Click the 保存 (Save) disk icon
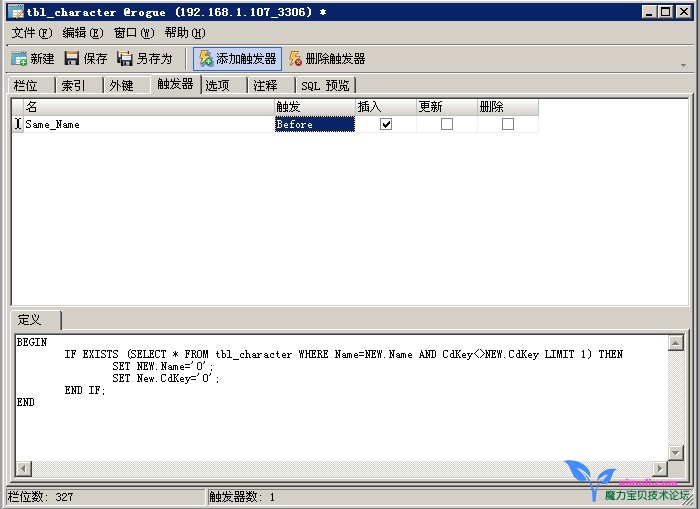The height and width of the screenshot is (509, 700). [72, 59]
